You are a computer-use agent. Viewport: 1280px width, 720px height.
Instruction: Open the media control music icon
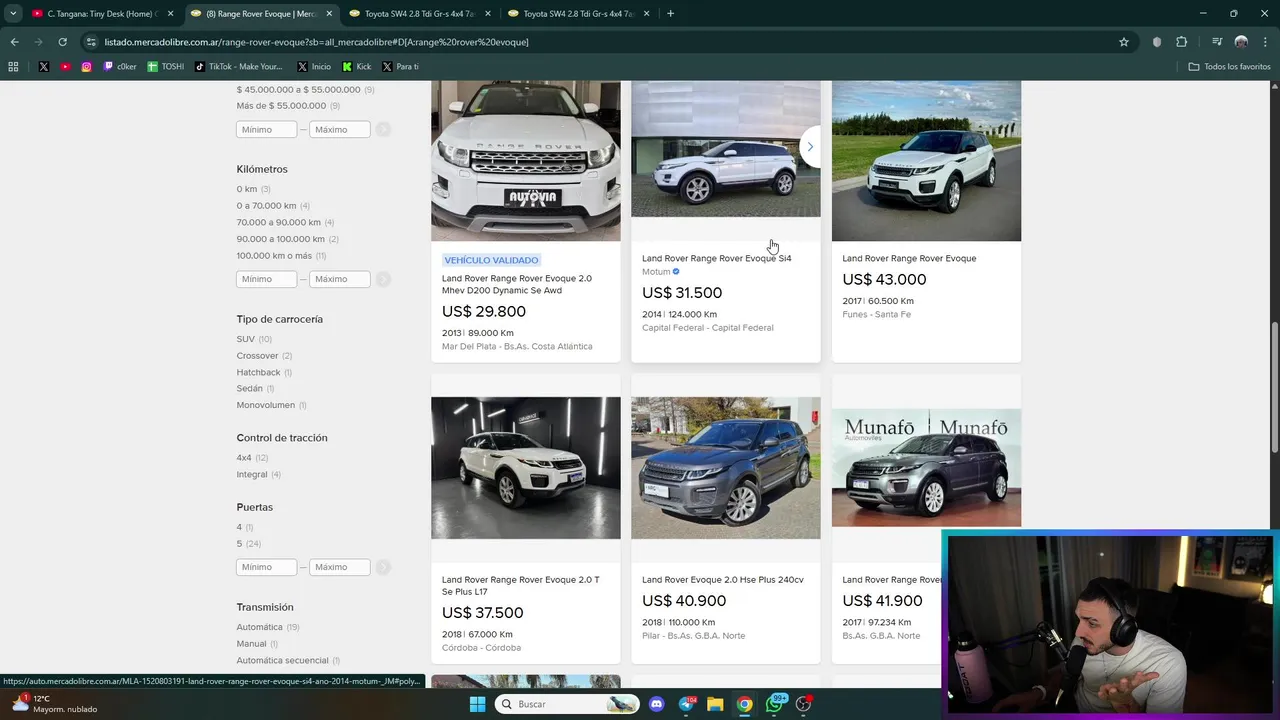click(x=1216, y=42)
